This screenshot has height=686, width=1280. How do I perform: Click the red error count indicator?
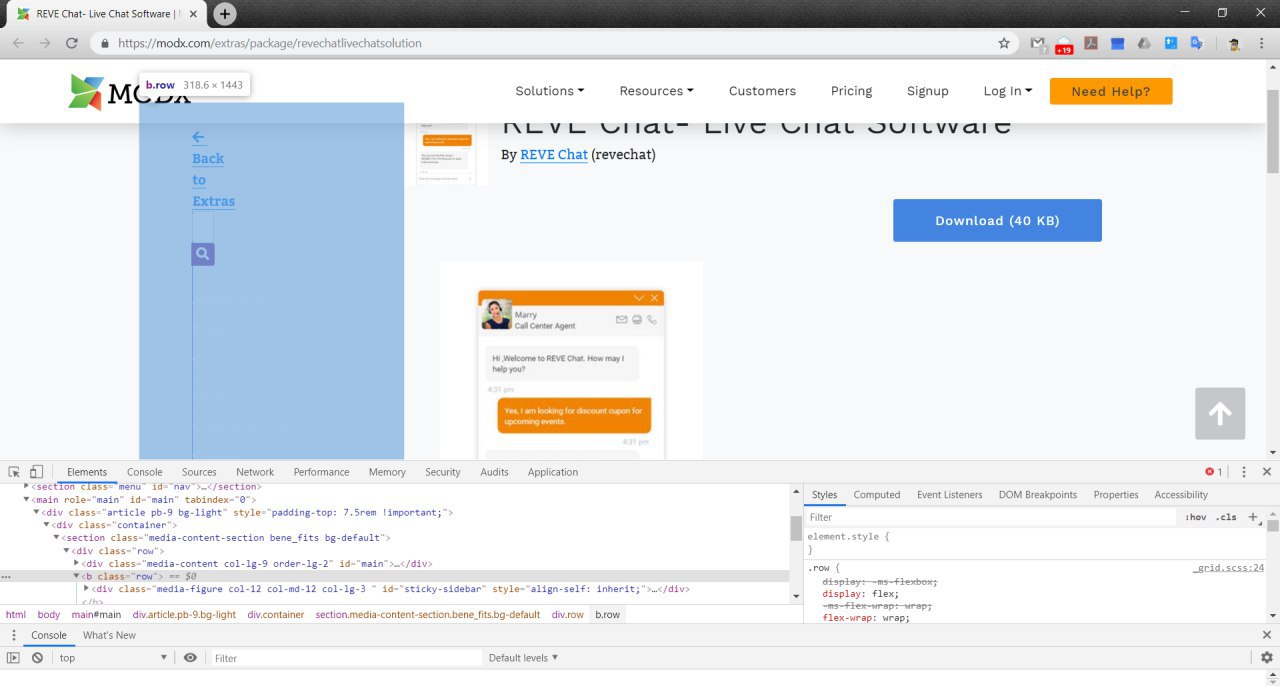pyautogui.click(x=1214, y=472)
